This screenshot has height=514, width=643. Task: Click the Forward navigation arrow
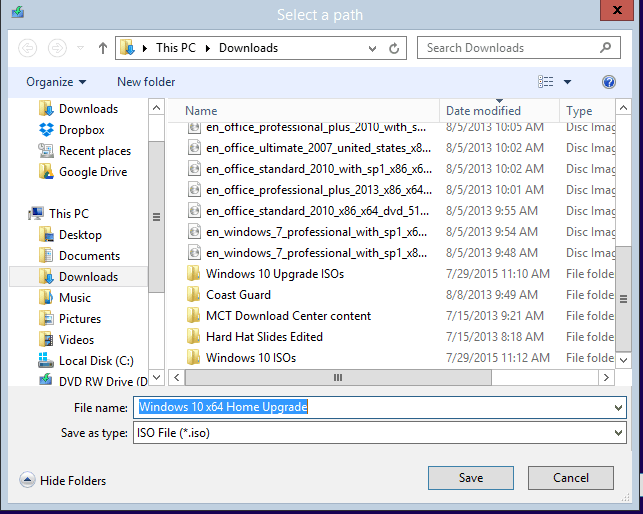(57, 48)
